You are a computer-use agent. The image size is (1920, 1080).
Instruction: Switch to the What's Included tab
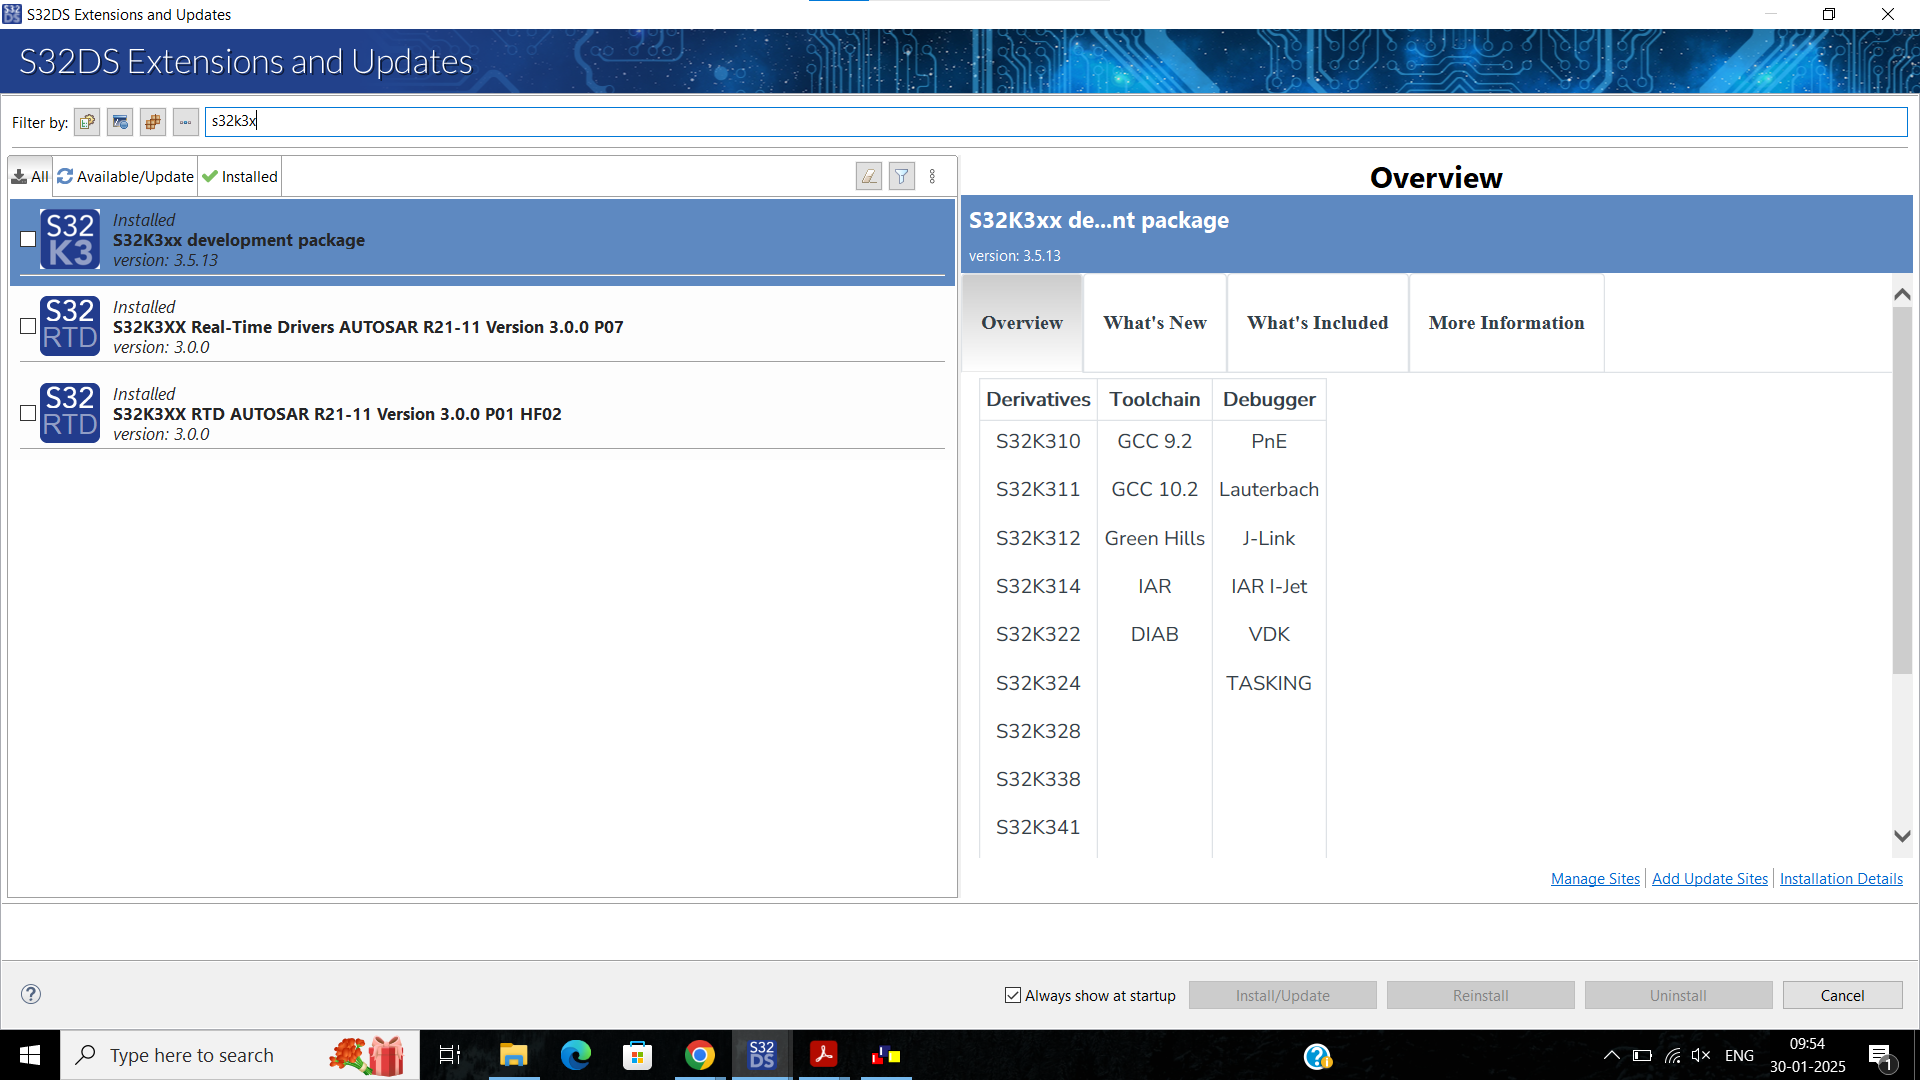1317,323
